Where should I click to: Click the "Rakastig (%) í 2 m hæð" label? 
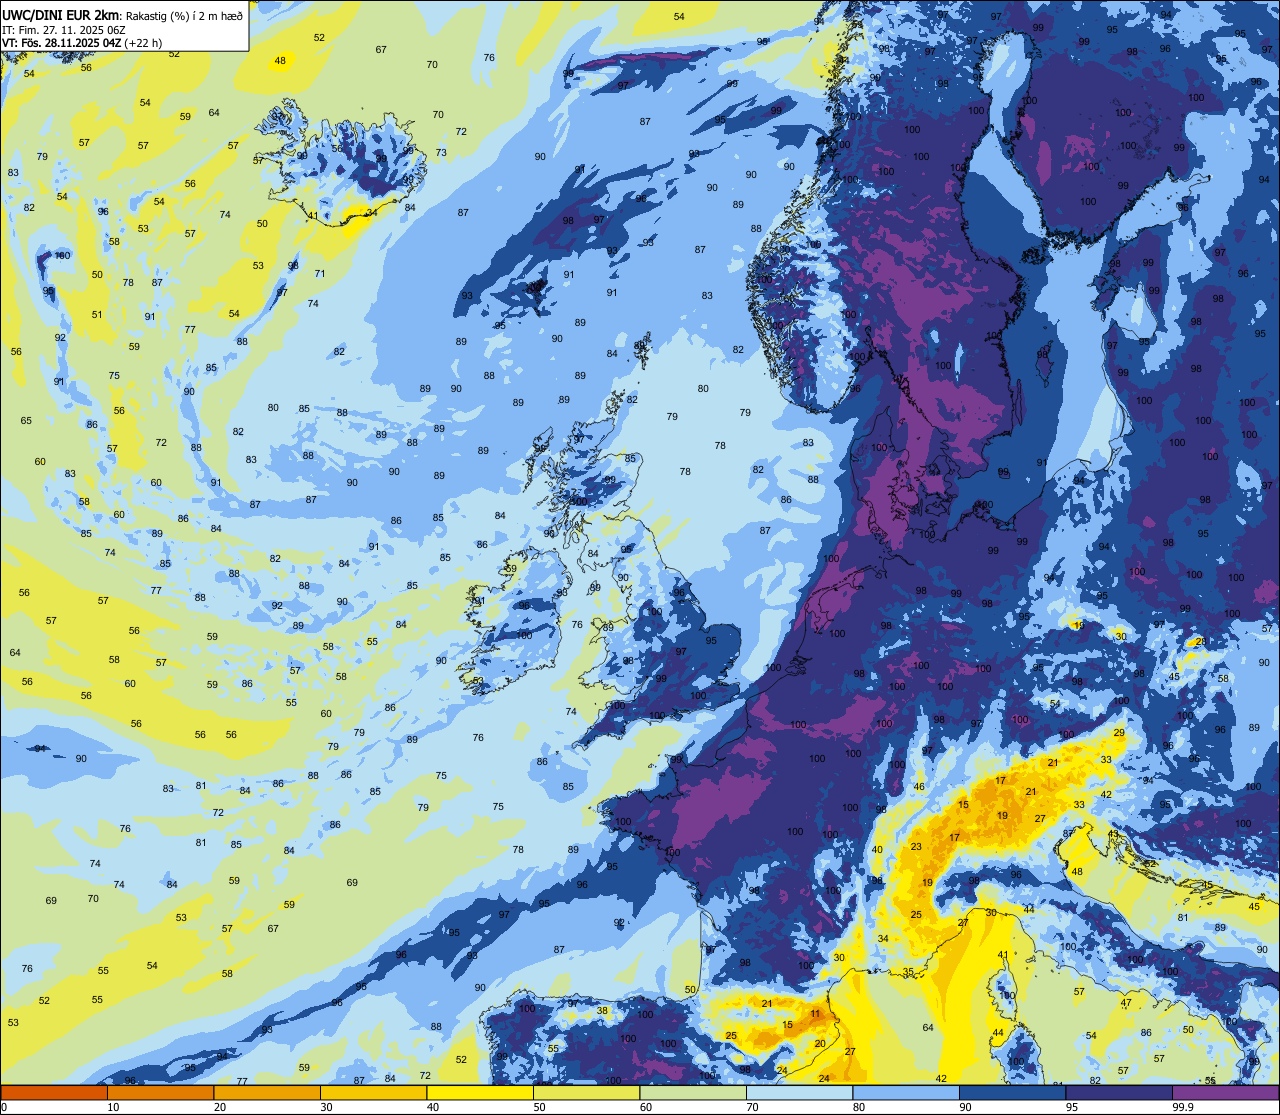(183, 15)
